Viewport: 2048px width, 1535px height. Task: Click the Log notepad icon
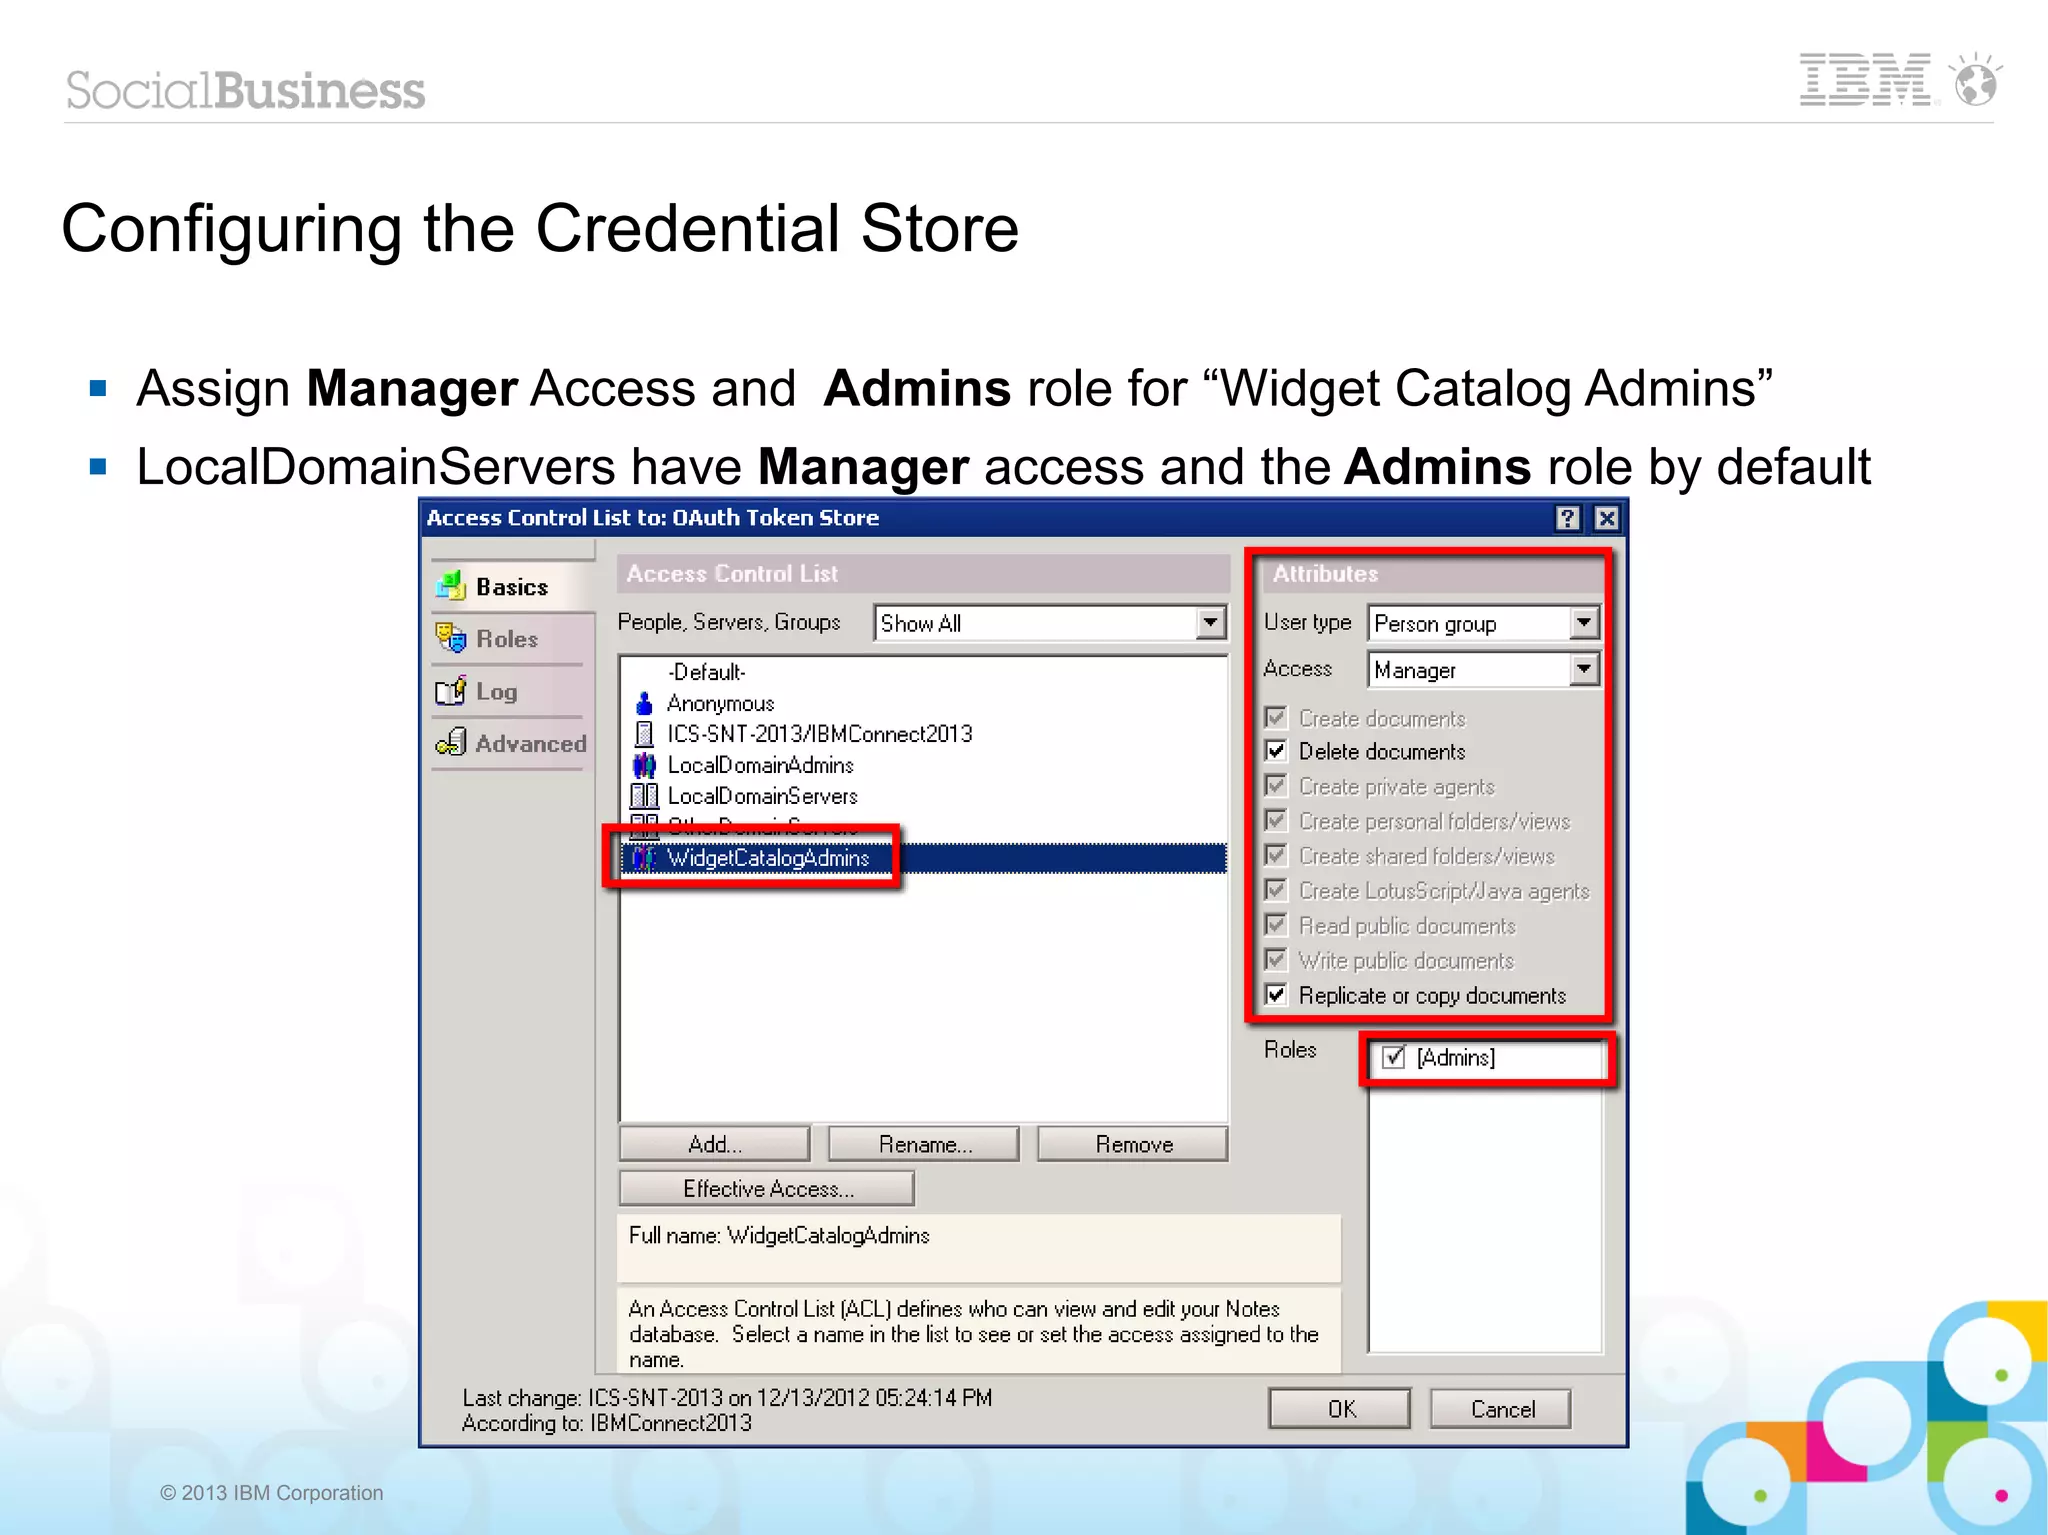(451, 690)
